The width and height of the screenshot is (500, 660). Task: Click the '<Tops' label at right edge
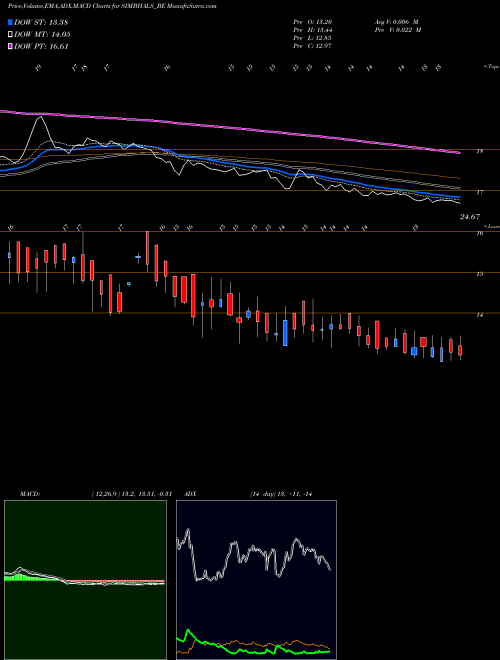pyautogui.click(x=492, y=67)
